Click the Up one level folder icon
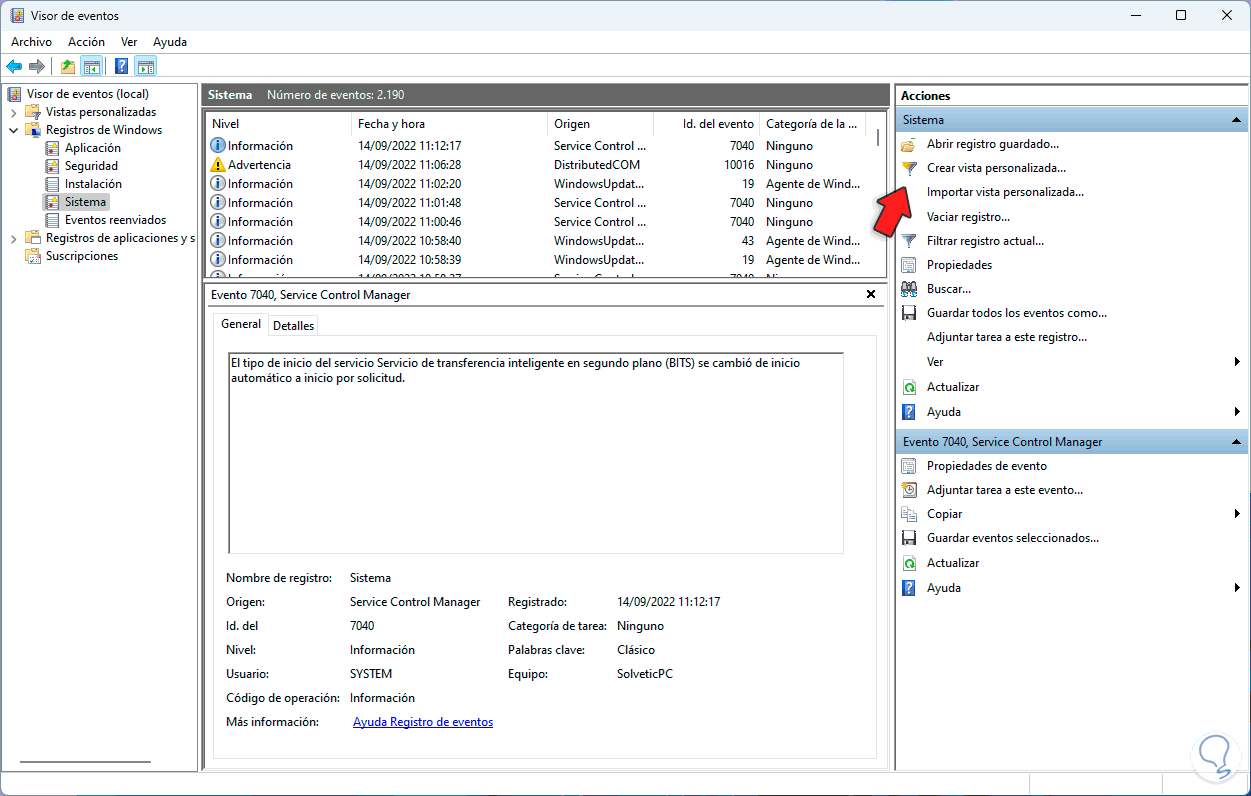Image resolution: width=1251 pixels, height=796 pixels. (67, 67)
